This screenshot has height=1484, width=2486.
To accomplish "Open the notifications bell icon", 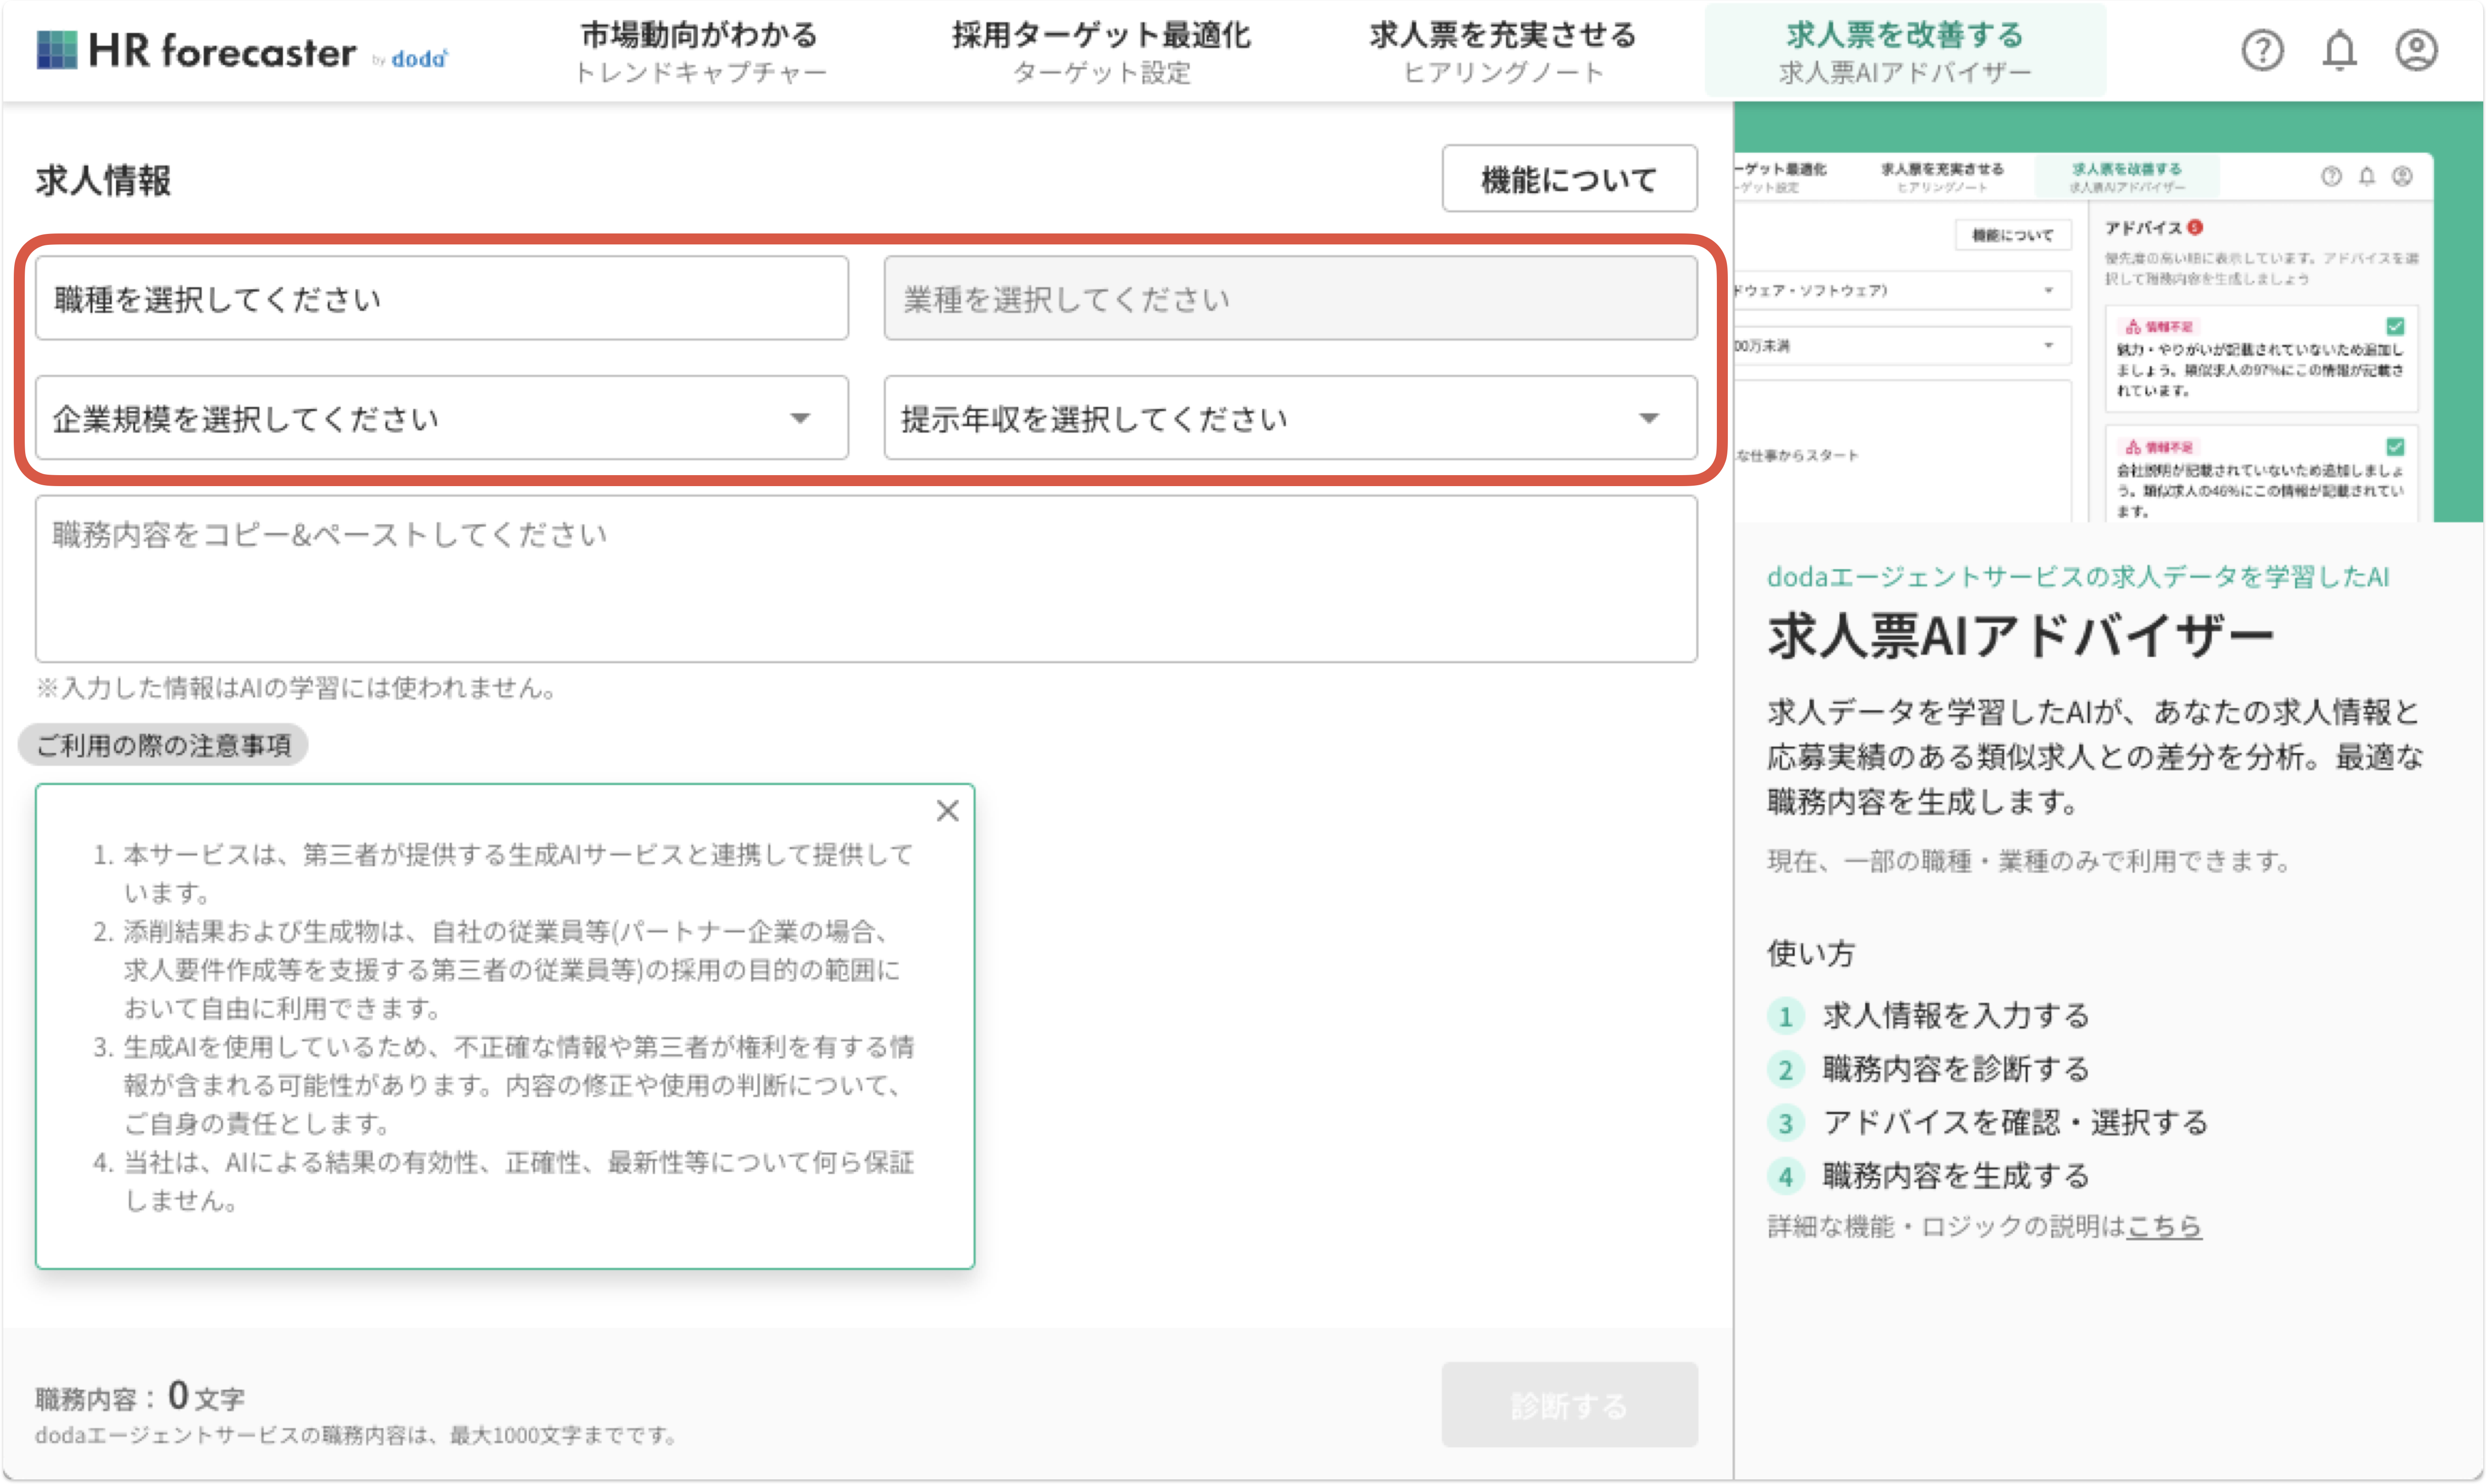I will 2339,50.
